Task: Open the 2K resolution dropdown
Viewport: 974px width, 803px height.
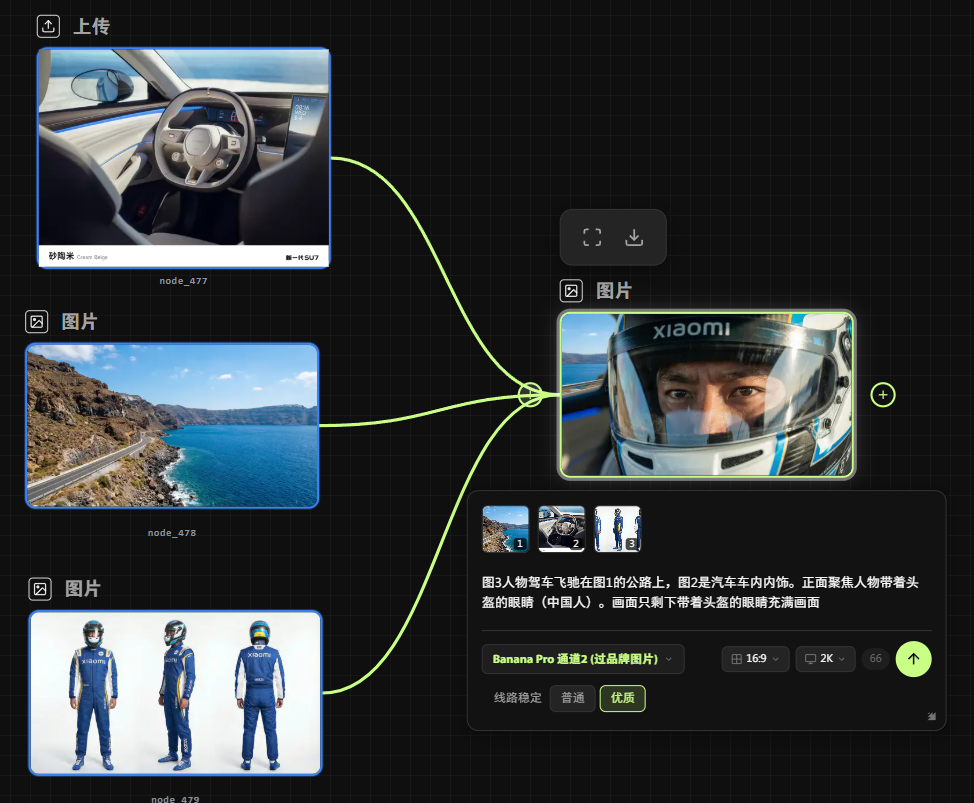Action: [x=825, y=659]
